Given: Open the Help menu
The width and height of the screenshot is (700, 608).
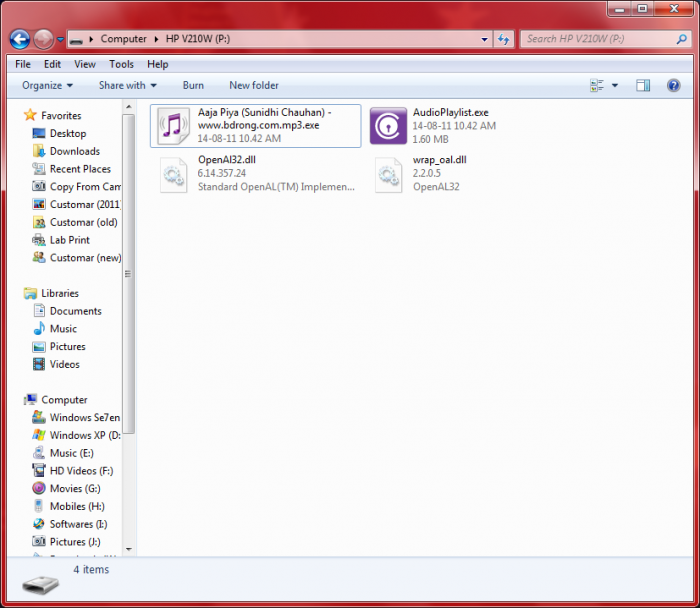Looking at the screenshot, I should pos(158,64).
